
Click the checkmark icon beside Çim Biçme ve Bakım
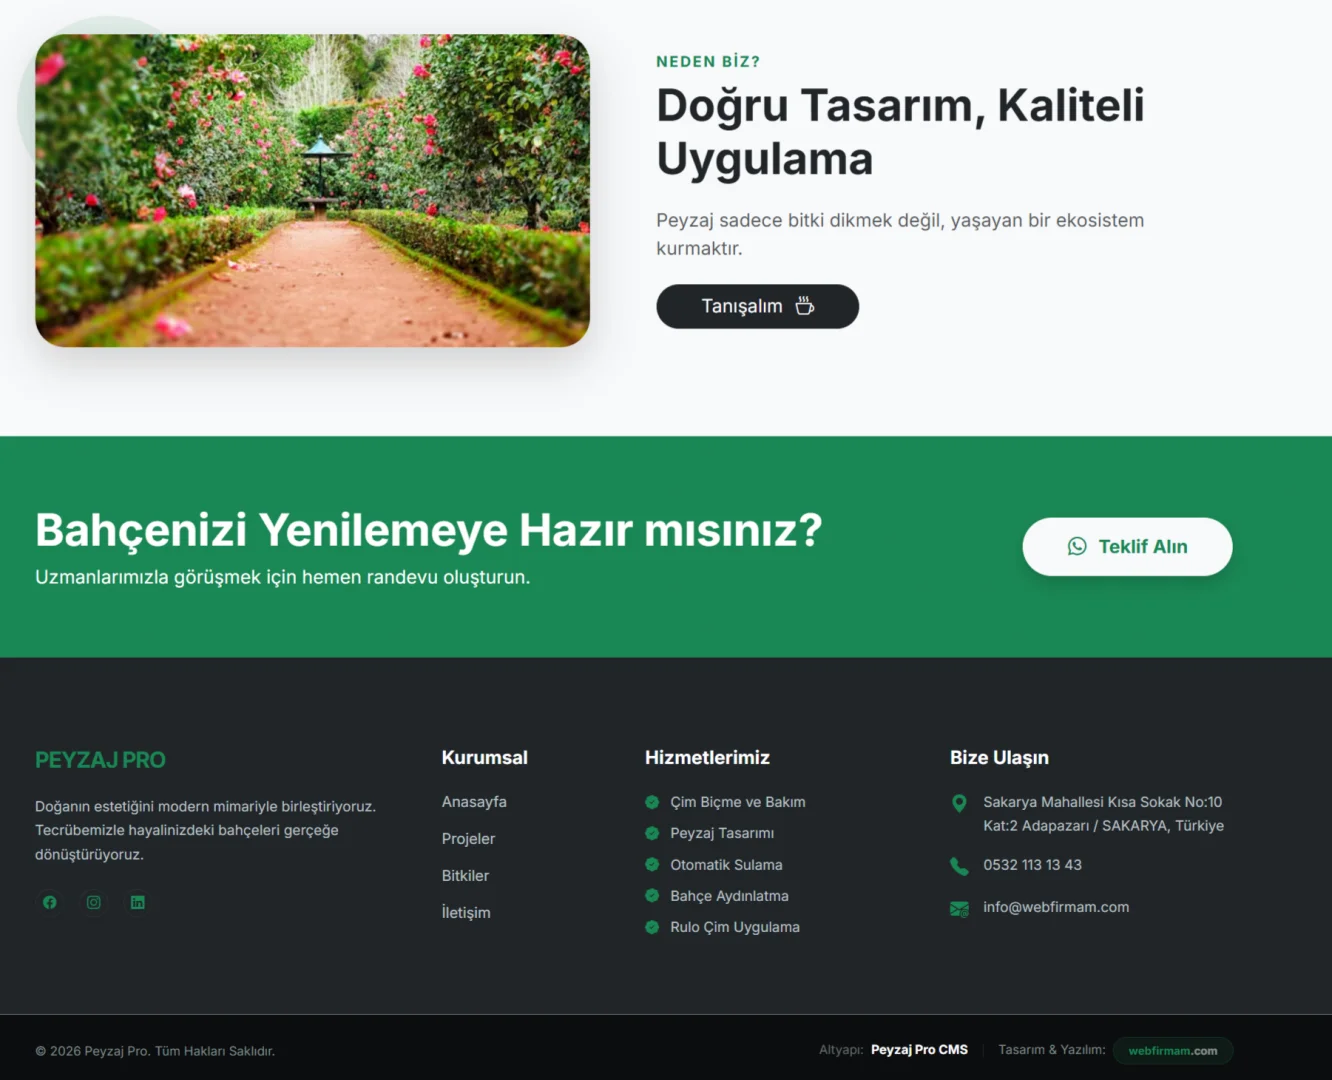click(x=652, y=802)
